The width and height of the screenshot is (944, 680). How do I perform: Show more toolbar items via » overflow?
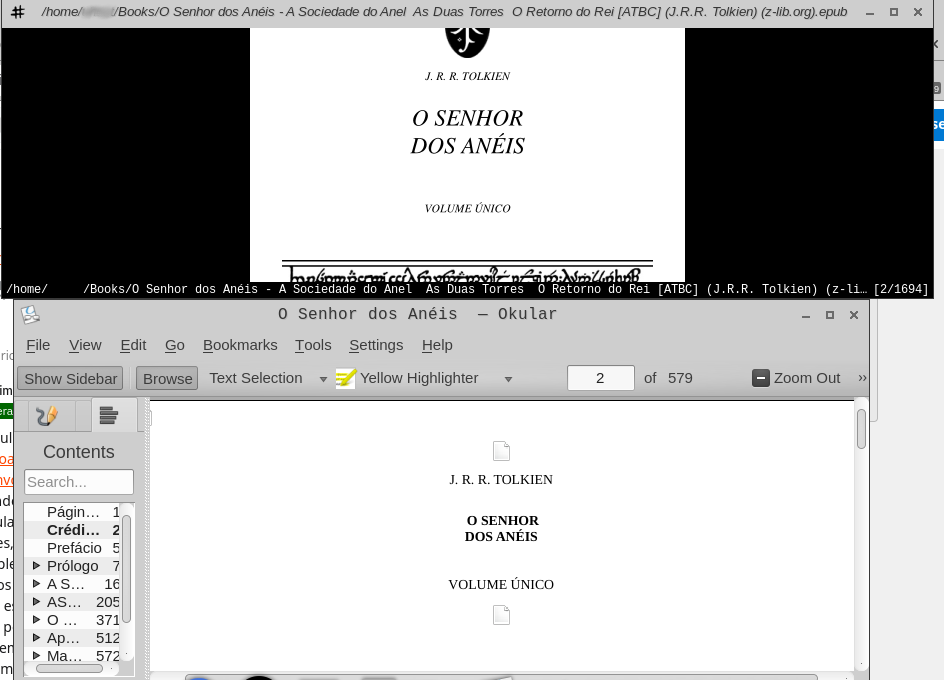tap(862, 378)
